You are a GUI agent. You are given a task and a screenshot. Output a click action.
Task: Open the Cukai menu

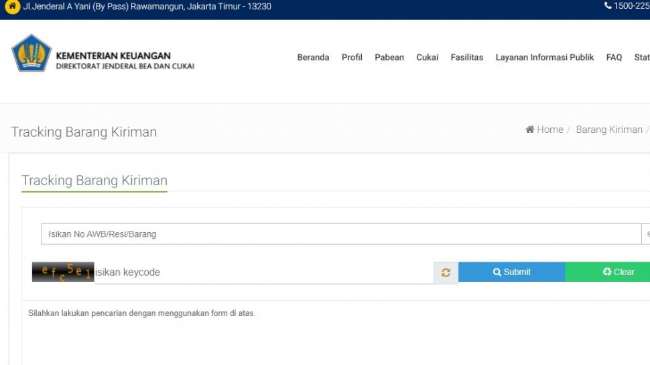pos(427,57)
